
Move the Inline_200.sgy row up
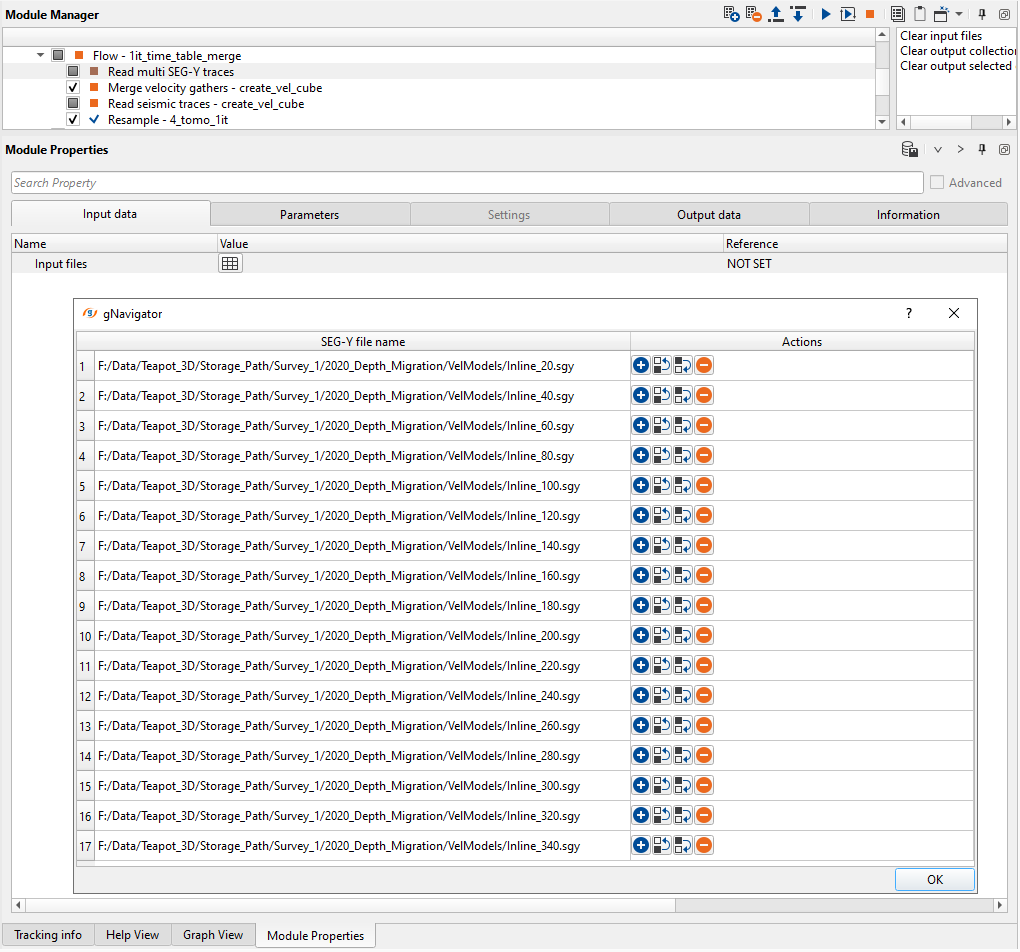[662, 636]
